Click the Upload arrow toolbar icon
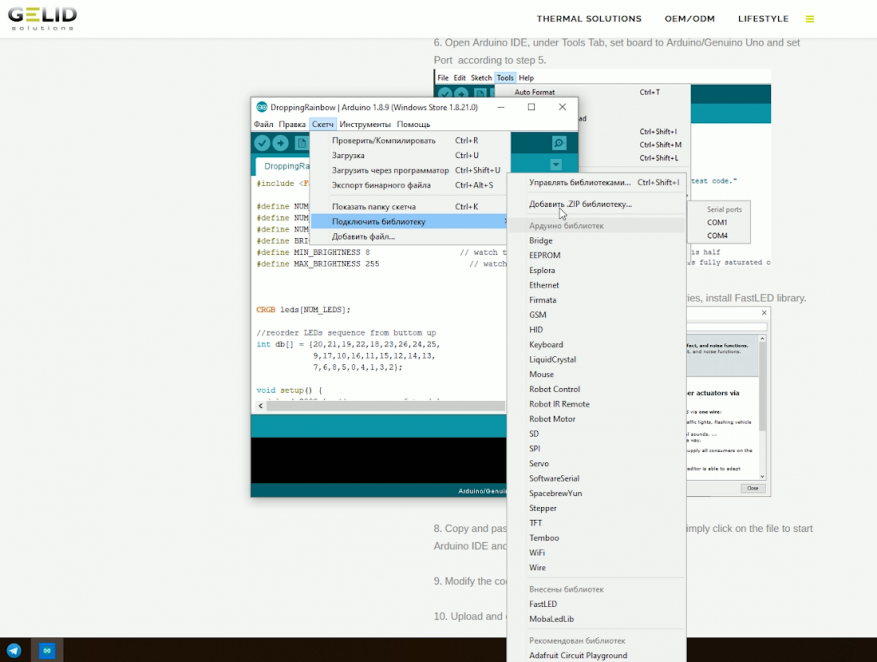Viewport: 877px width, 662px height. (x=280, y=143)
